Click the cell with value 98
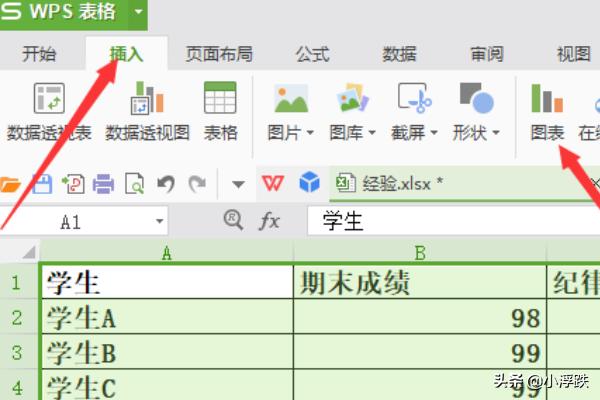This screenshot has width=600, height=400. pyautogui.click(x=420, y=317)
